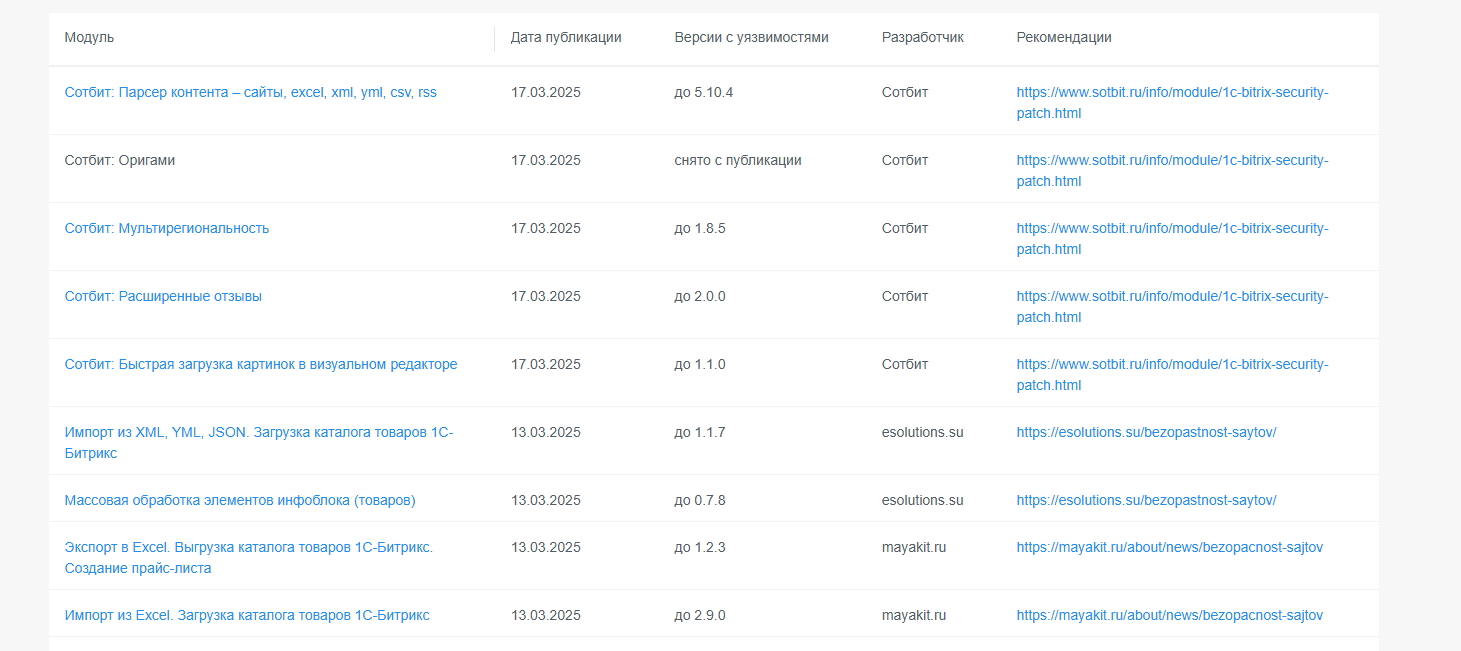
Task: Click version cell до 5.10.4
Action: [x=704, y=92]
